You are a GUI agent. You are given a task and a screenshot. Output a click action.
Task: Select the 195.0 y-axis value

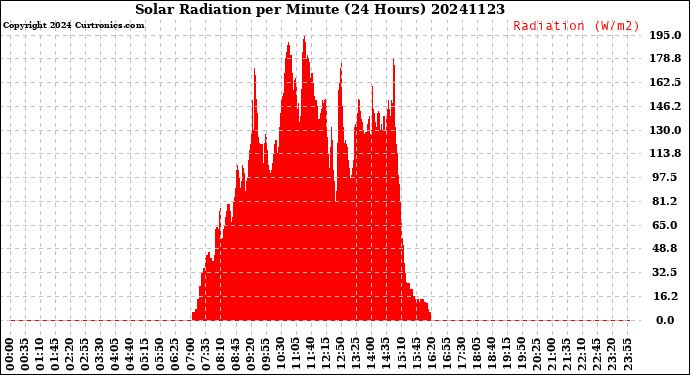pos(665,35)
